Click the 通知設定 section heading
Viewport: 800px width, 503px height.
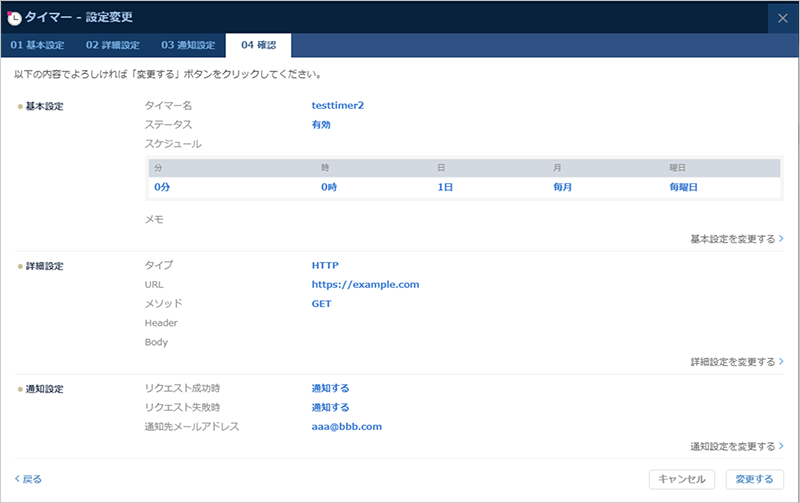click(x=44, y=389)
